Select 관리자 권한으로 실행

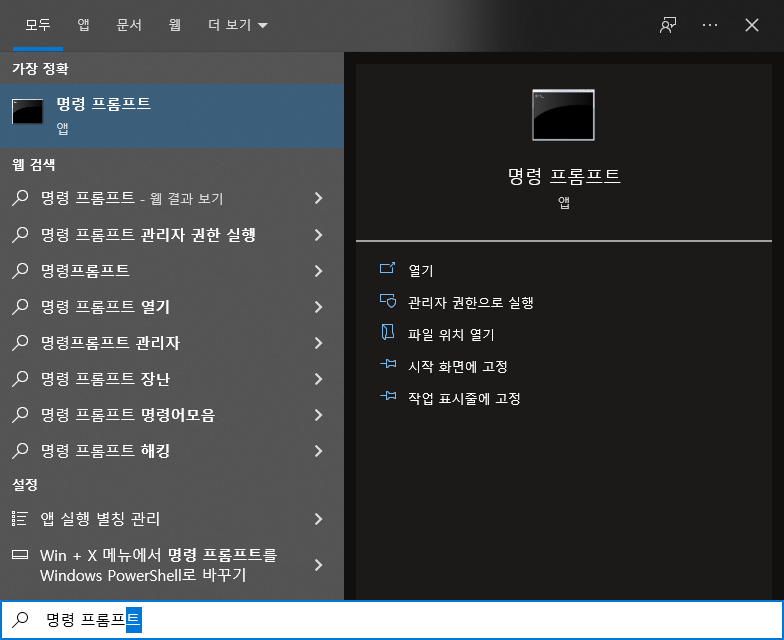tap(470, 302)
